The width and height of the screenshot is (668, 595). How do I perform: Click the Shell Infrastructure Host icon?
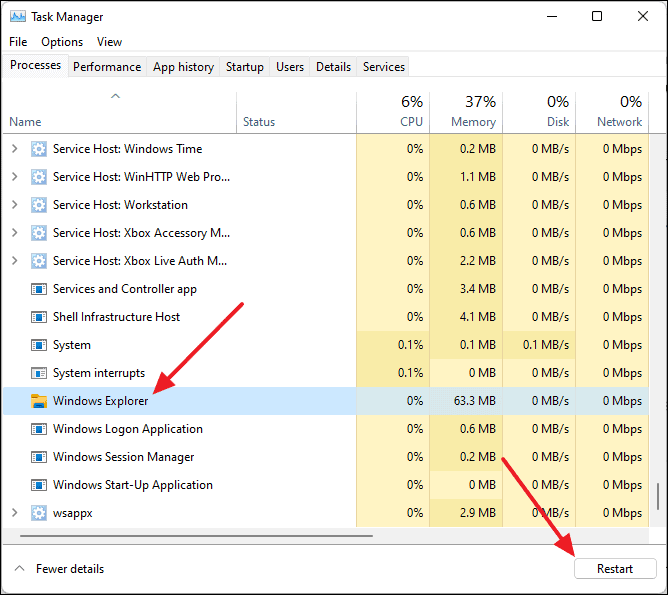39,317
